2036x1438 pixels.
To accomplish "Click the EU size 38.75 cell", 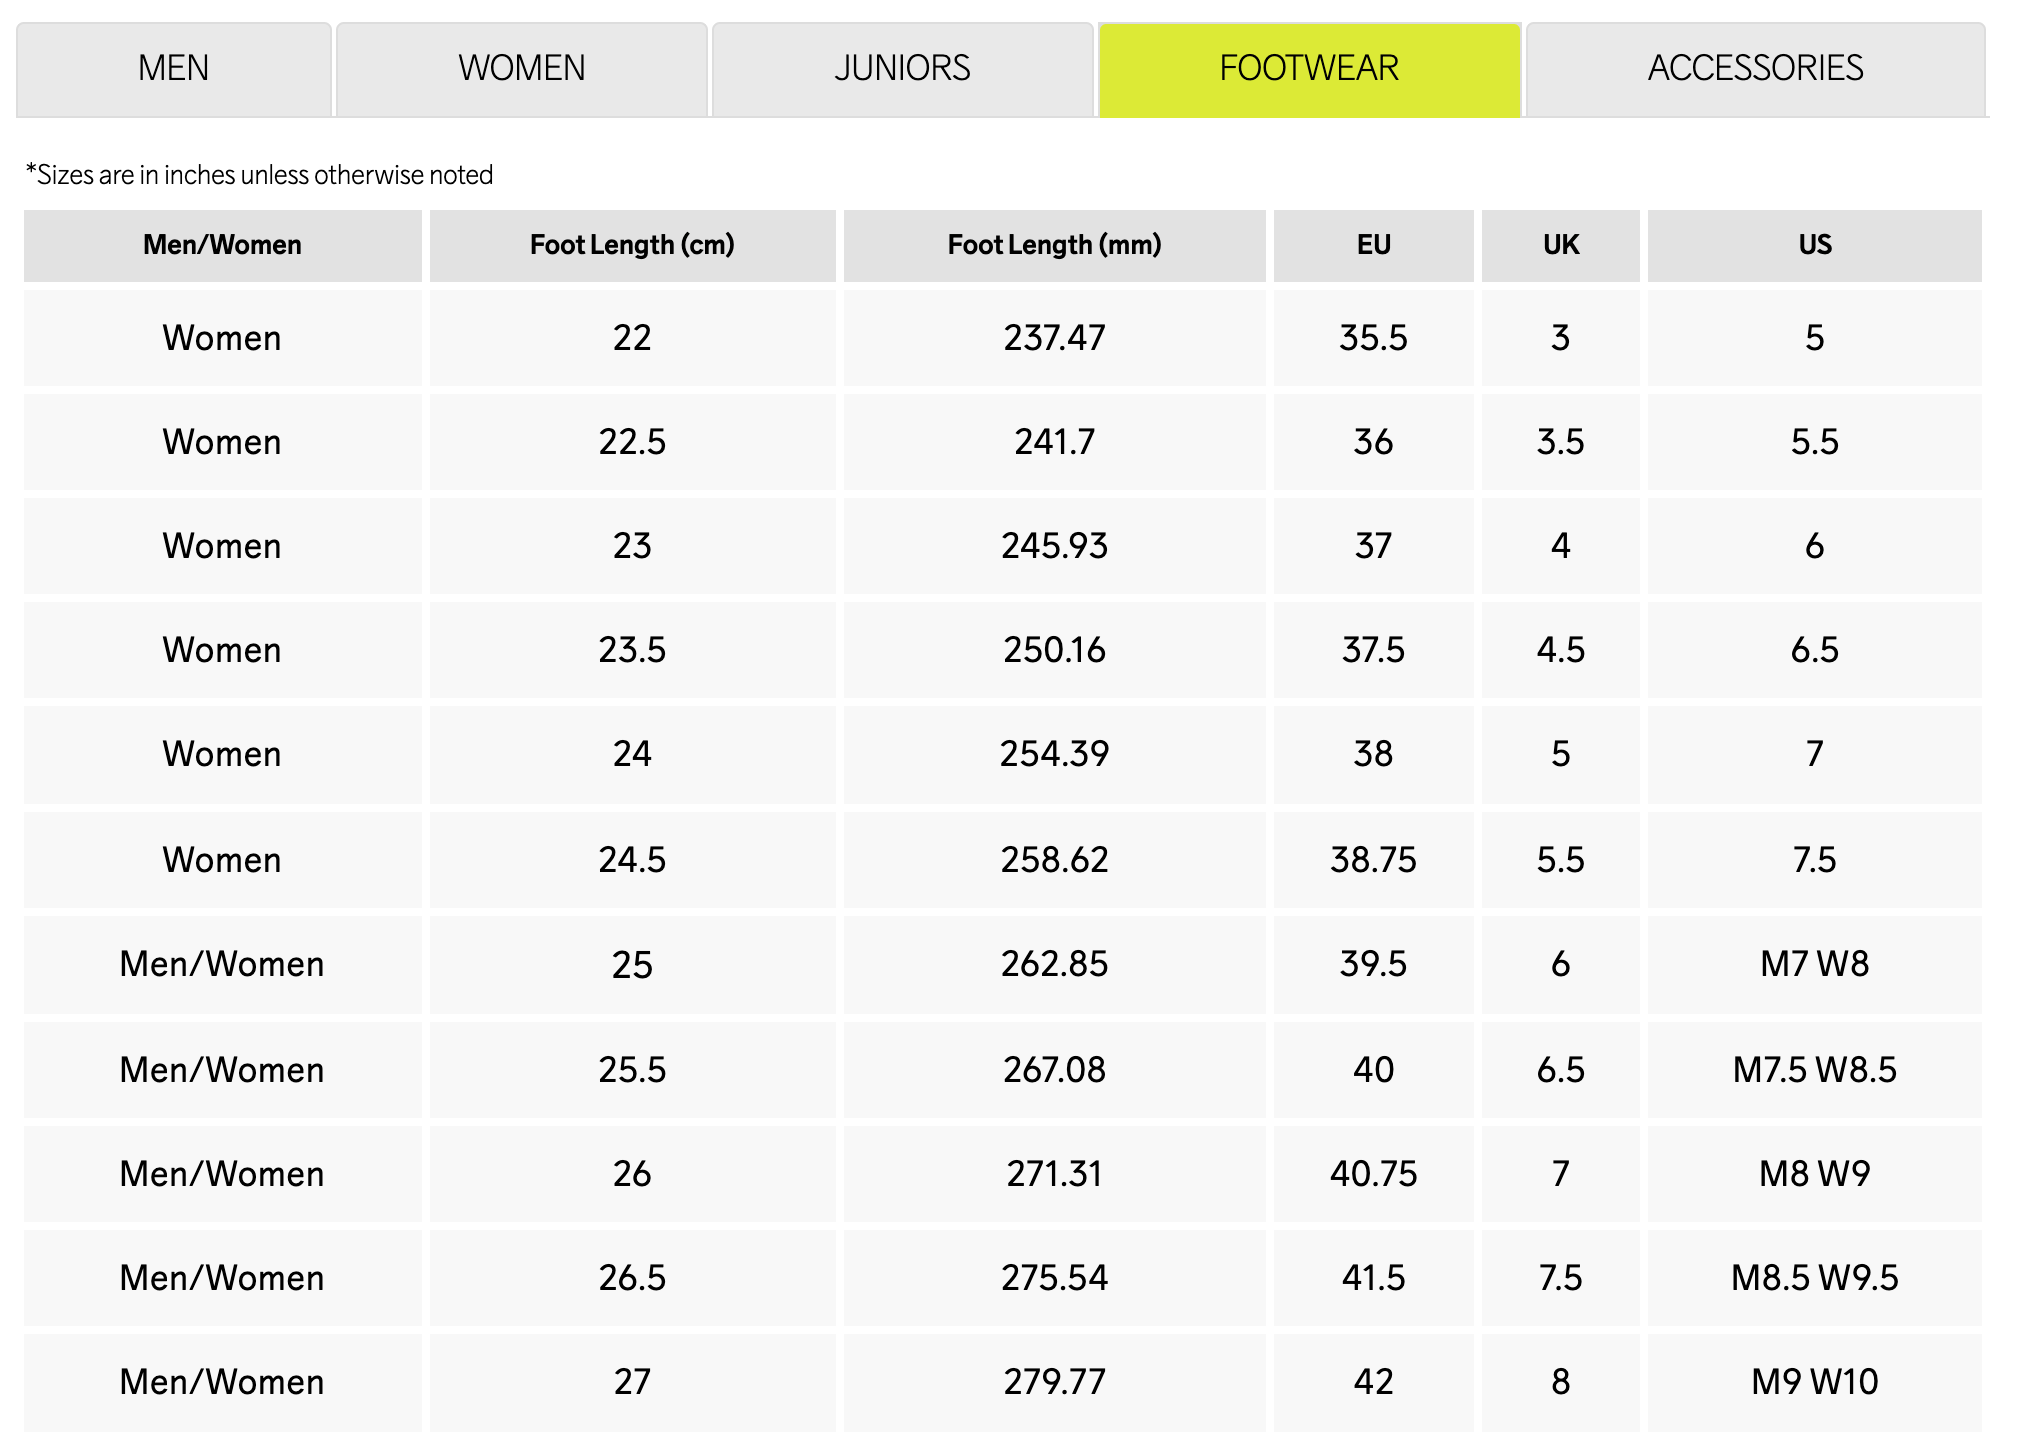I will pos(1373,860).
